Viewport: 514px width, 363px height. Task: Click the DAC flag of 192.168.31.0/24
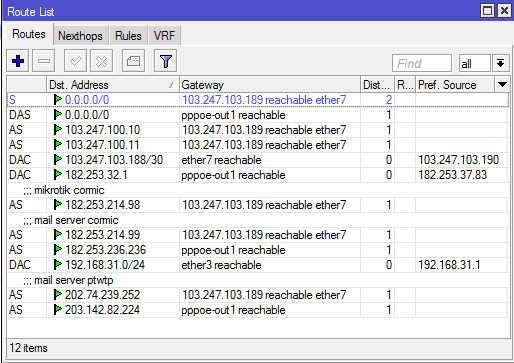click(20, 265)
